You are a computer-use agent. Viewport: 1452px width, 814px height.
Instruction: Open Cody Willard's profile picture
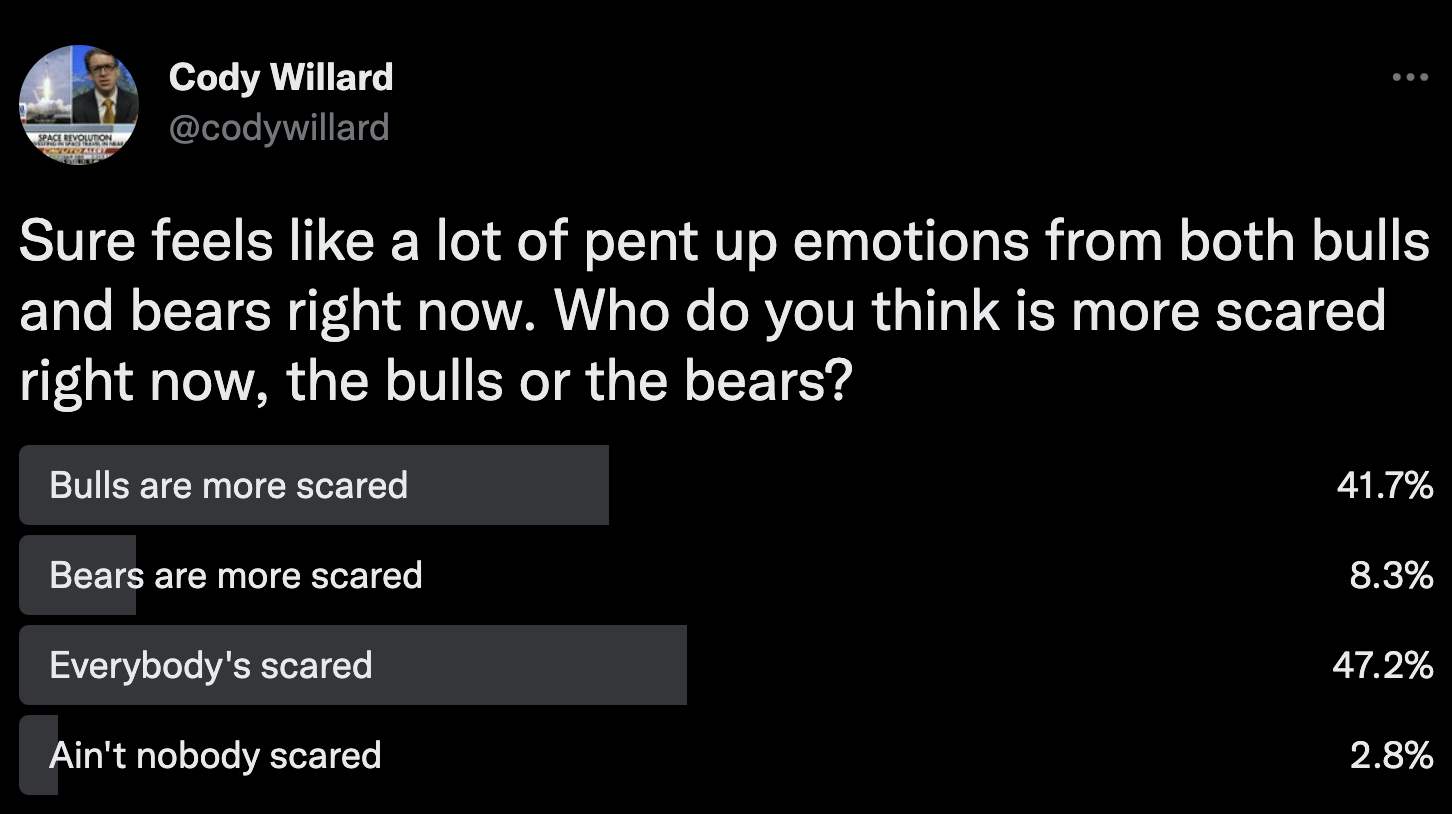click(79, 105)
